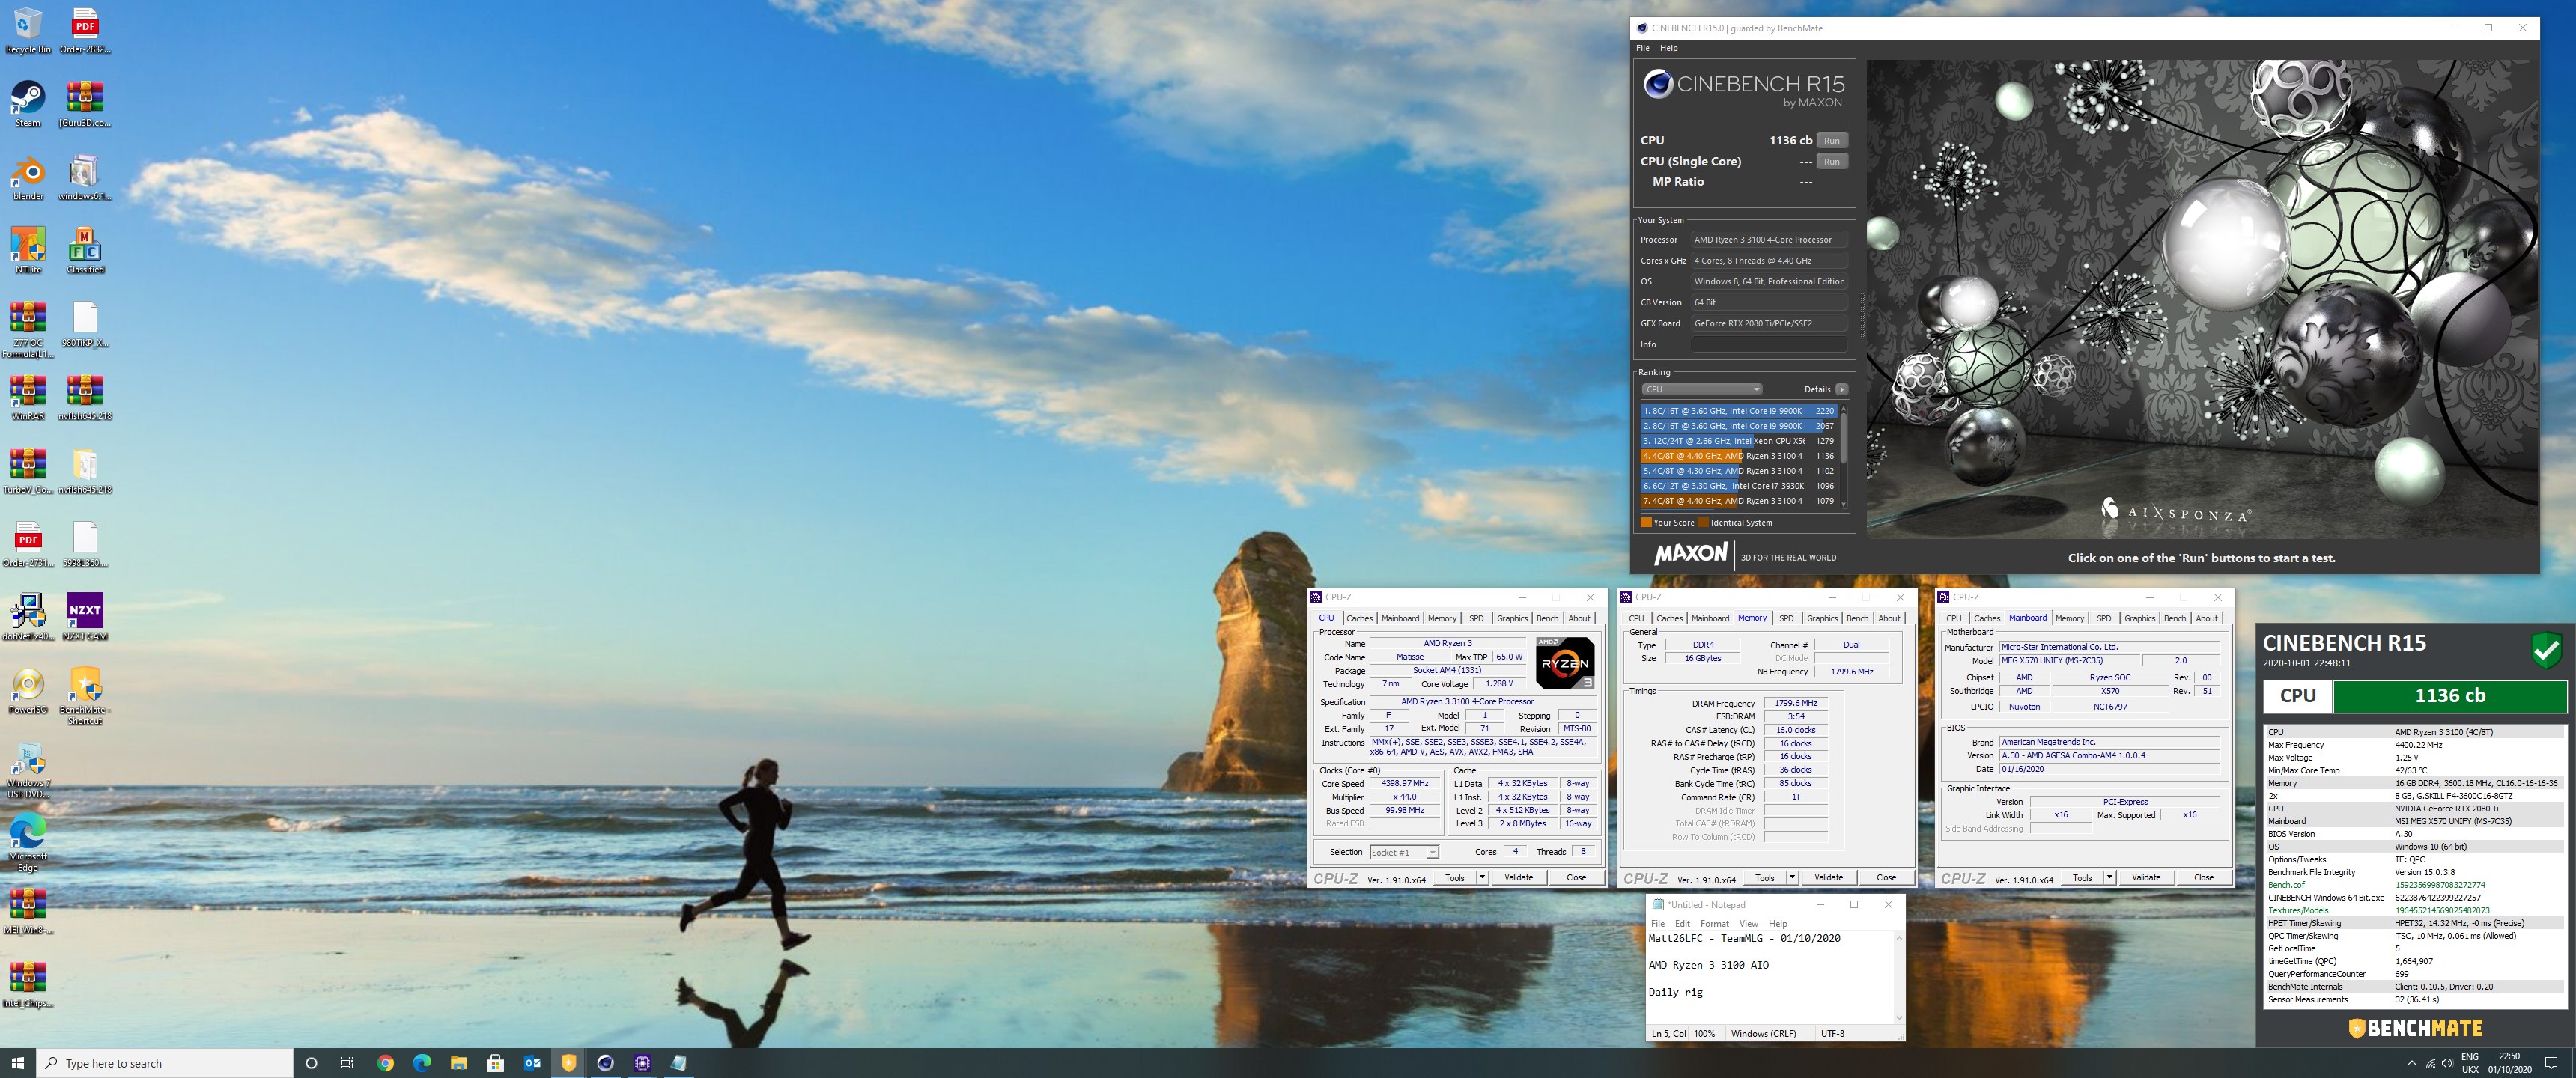Open the File menu in Cinebench
Screen dimensions: 2576x1078
[x=1642, y=48]
